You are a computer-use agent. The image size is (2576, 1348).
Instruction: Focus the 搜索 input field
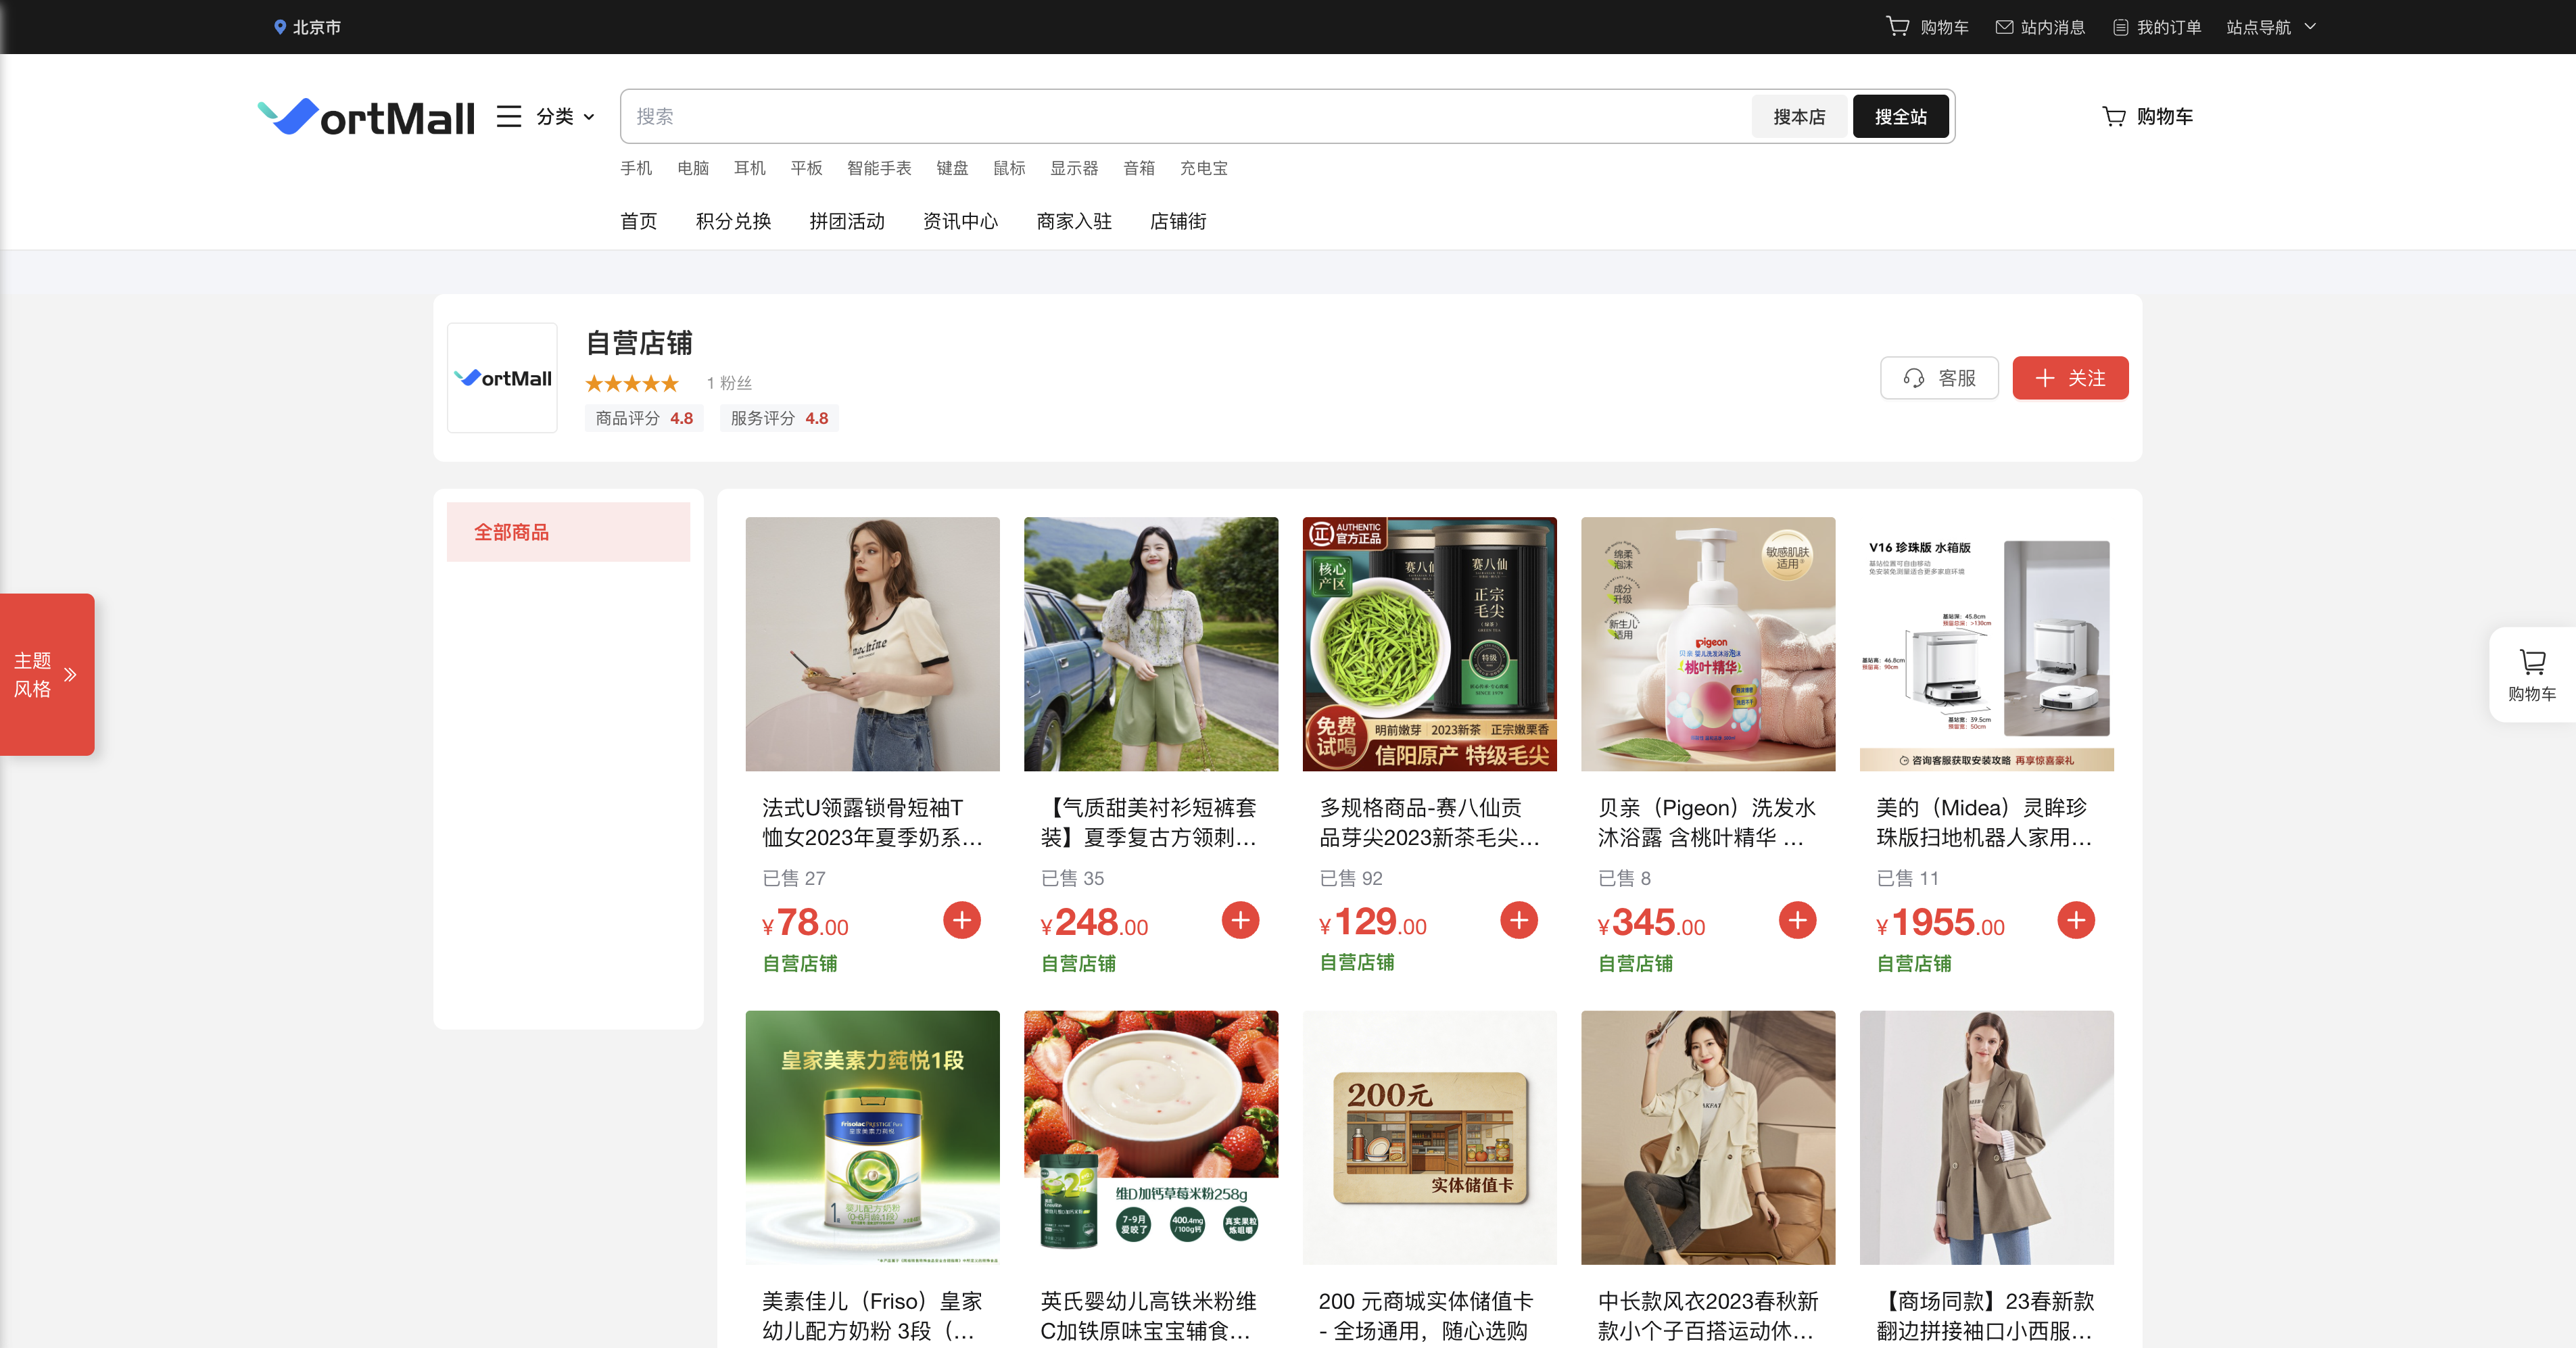[1185, 117]
